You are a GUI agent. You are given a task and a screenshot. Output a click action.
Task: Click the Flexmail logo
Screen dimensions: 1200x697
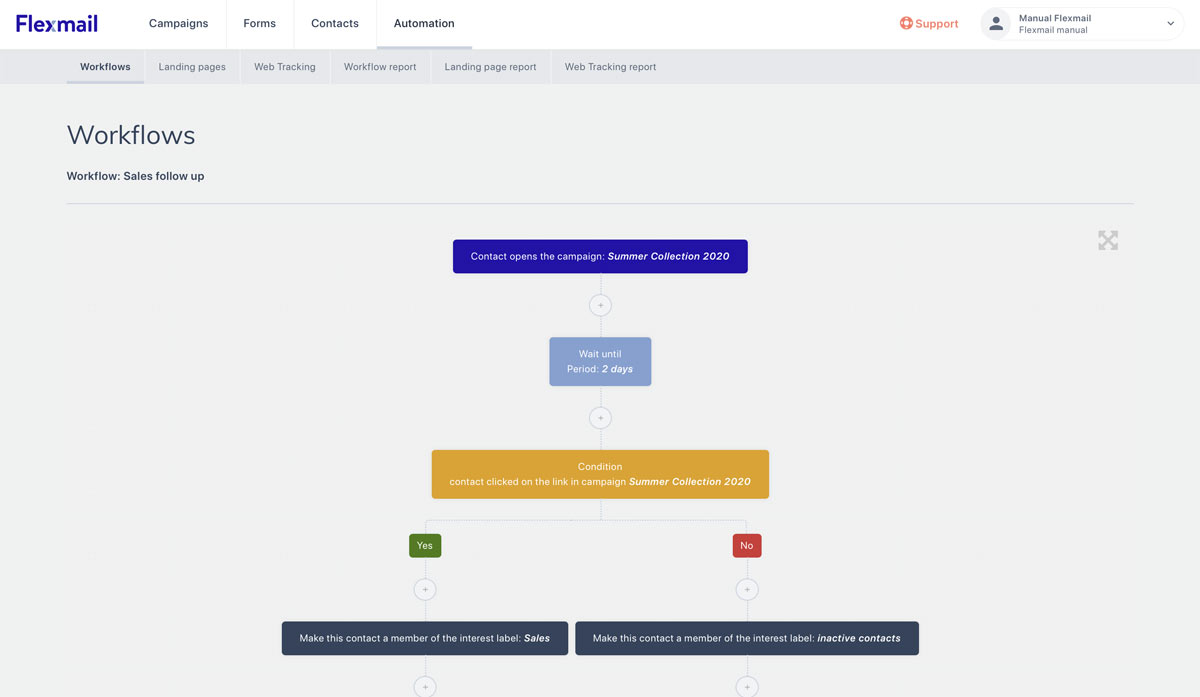pyautogui.click(x=57, y=24)
